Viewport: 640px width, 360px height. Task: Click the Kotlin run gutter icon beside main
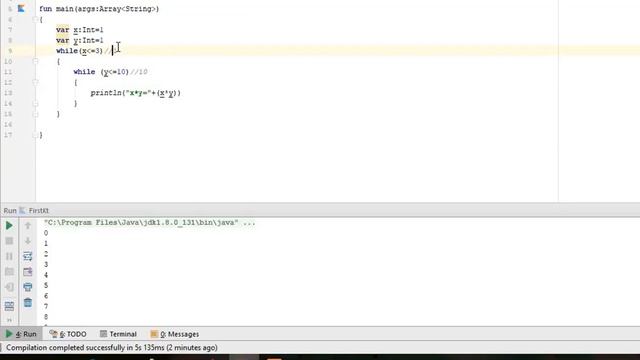click(x=21, y=9)
